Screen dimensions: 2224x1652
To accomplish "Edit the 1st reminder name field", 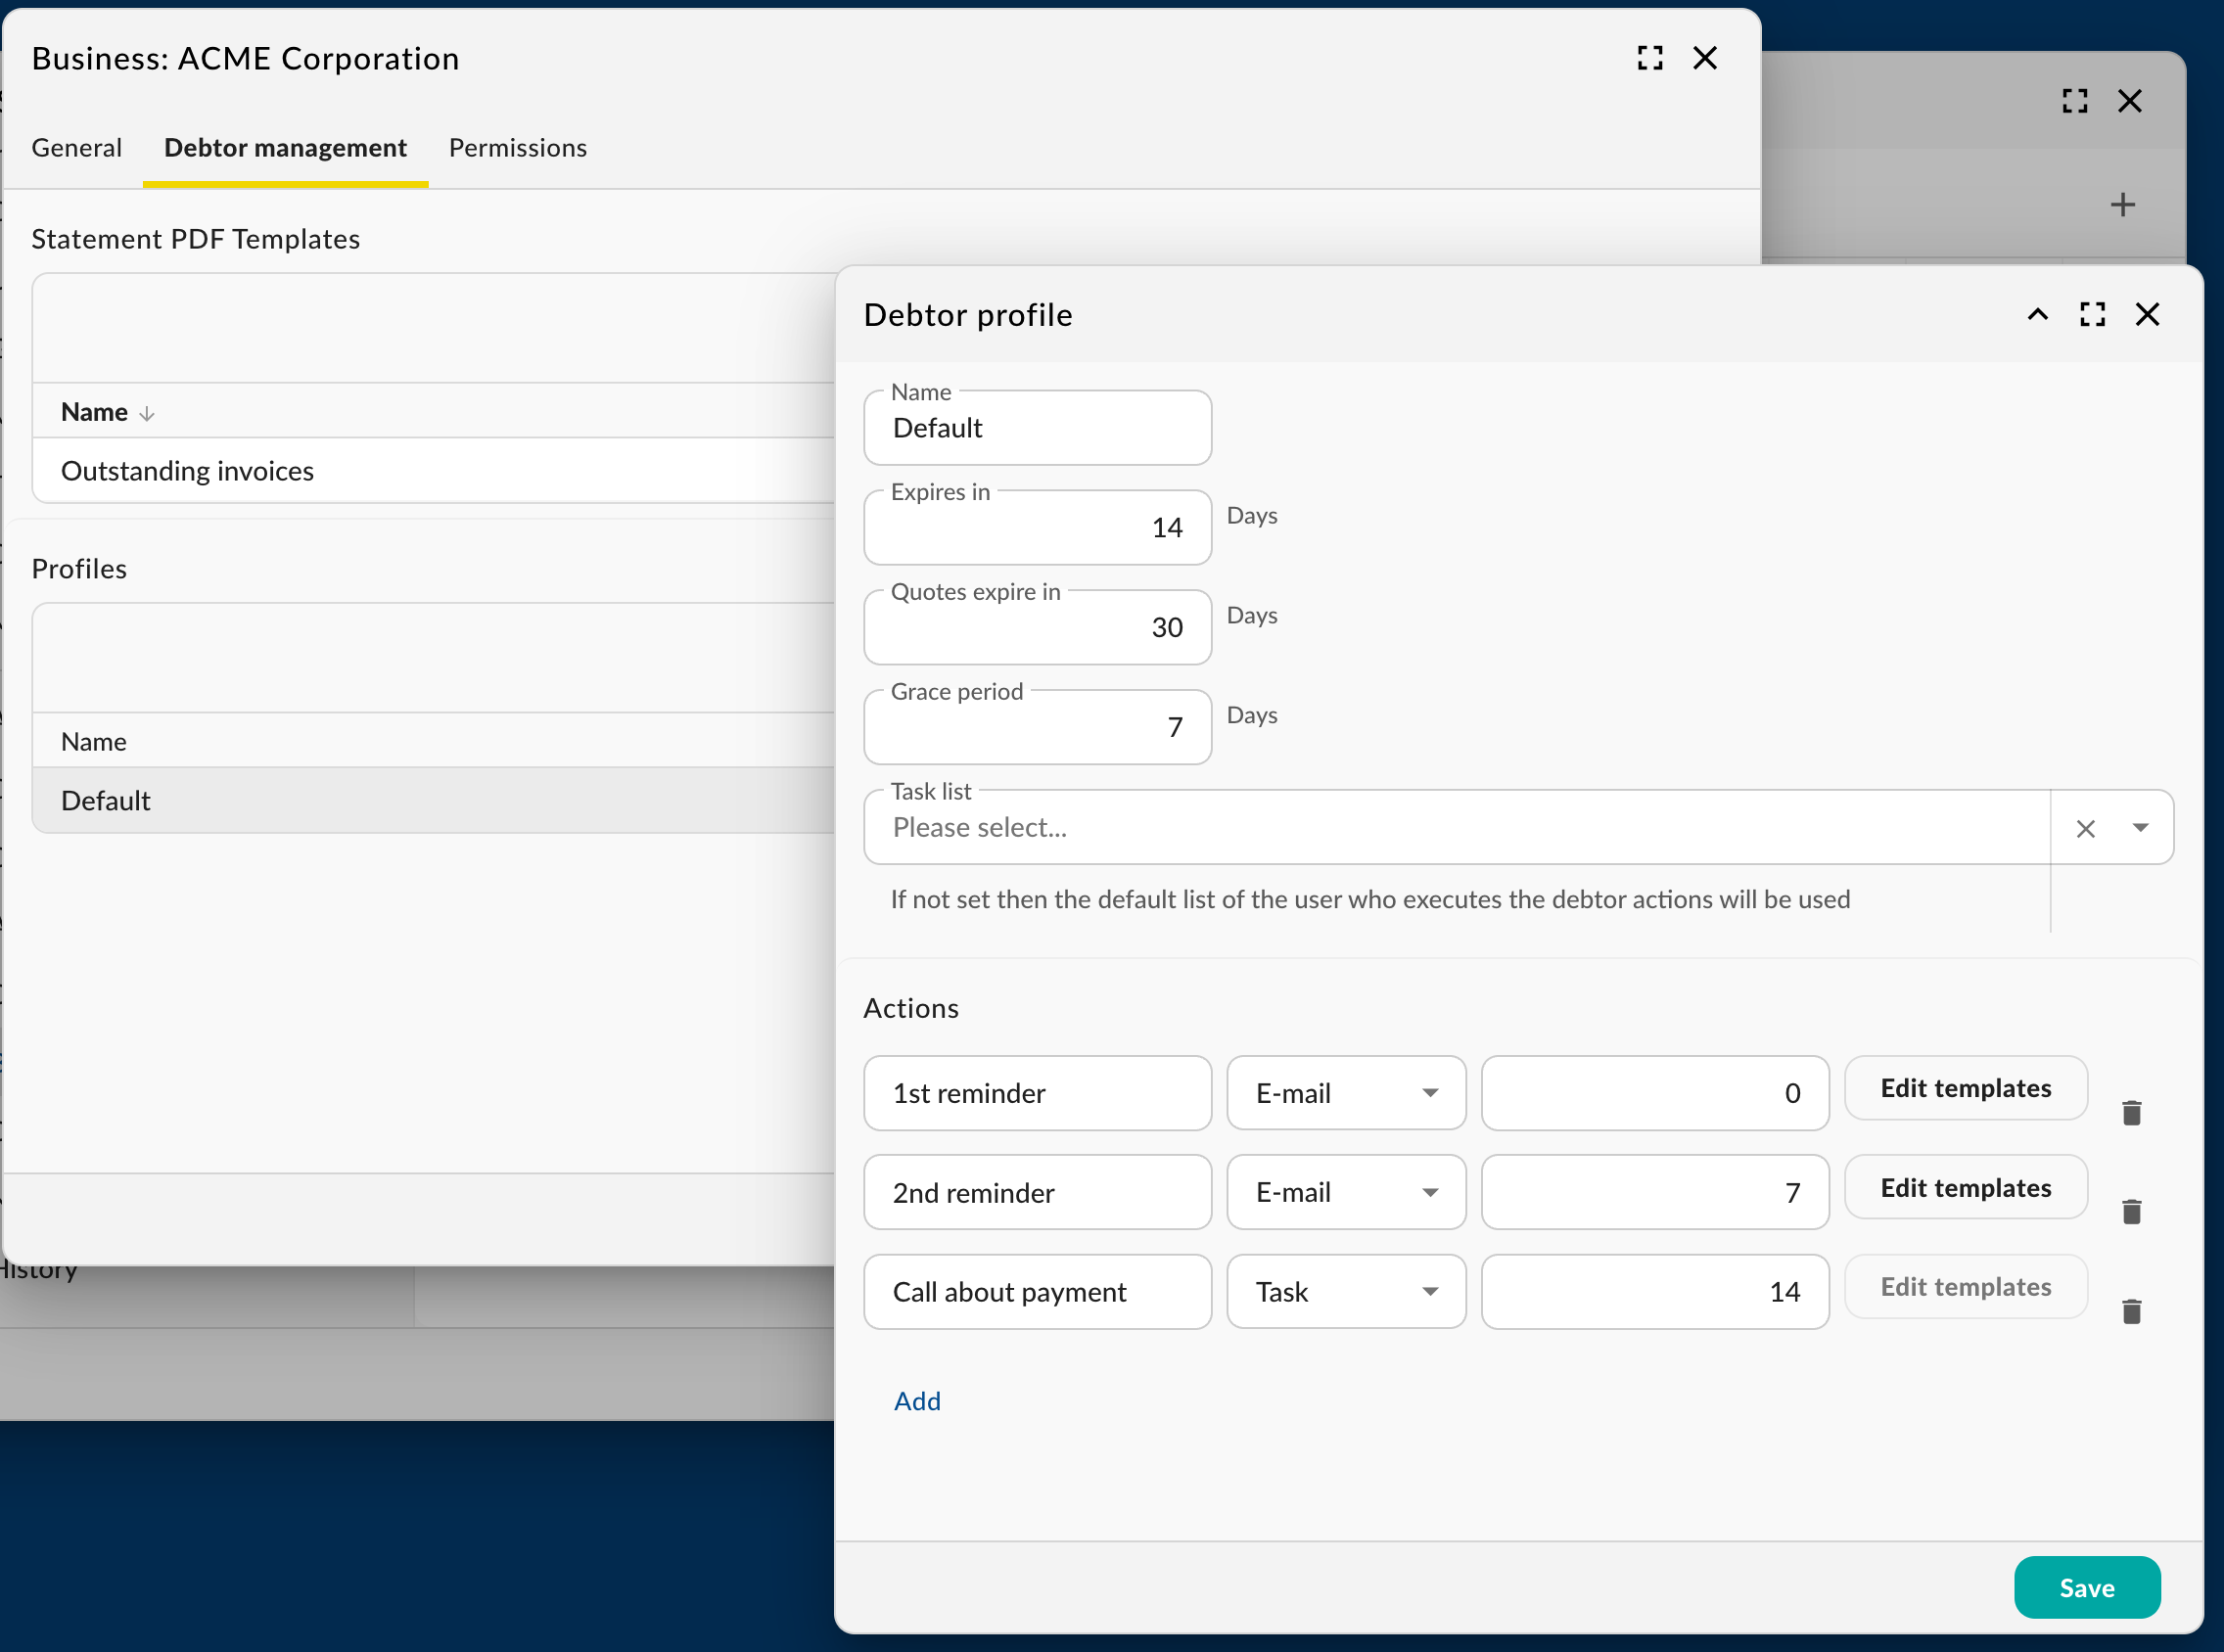I will (1038, 1093).
